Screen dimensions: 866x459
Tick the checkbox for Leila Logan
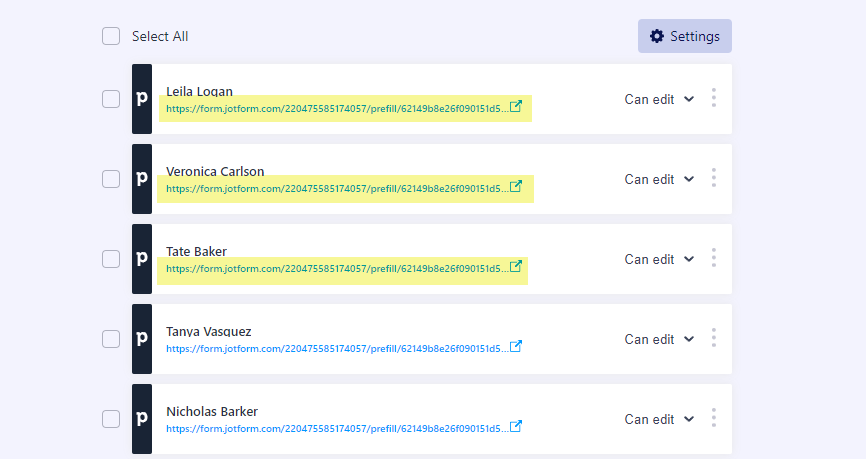tap(111, 99)
